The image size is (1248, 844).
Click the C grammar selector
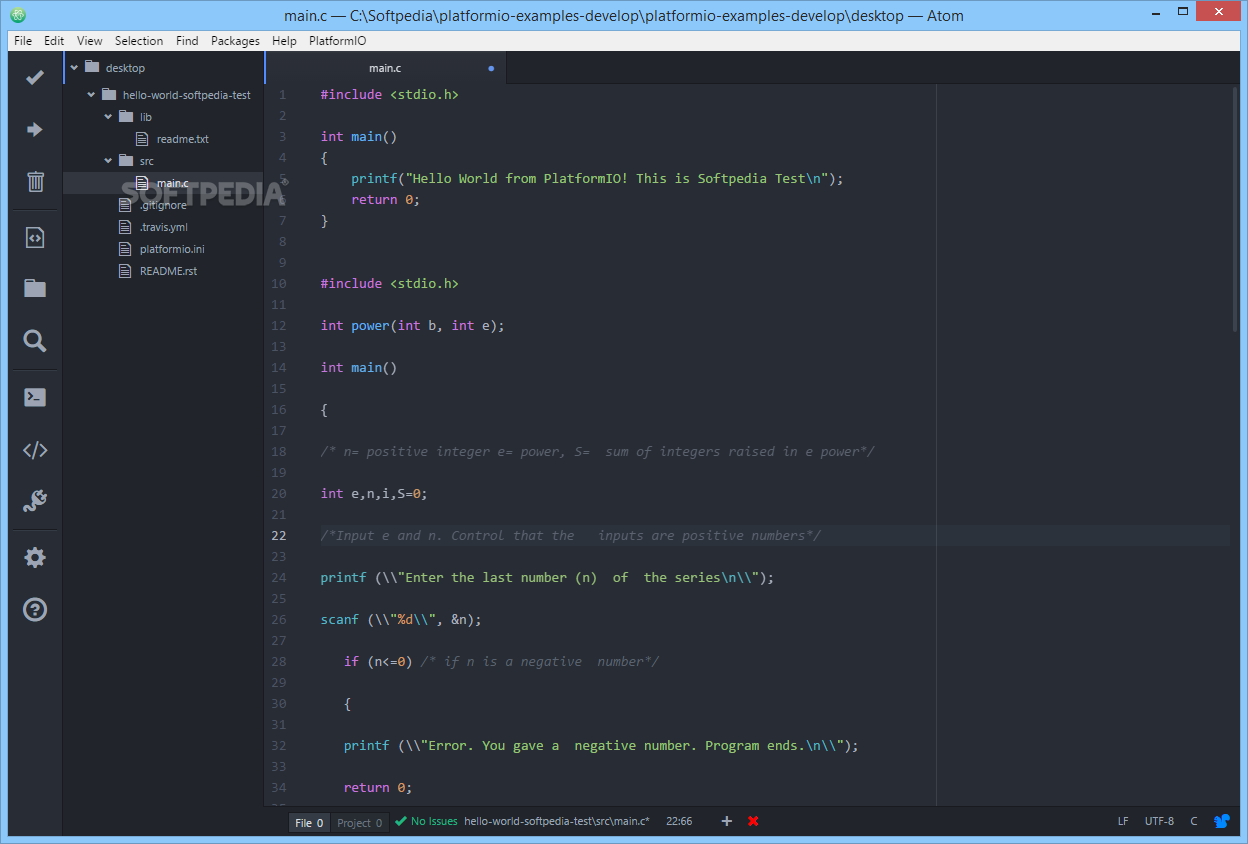pos(1193,822)
